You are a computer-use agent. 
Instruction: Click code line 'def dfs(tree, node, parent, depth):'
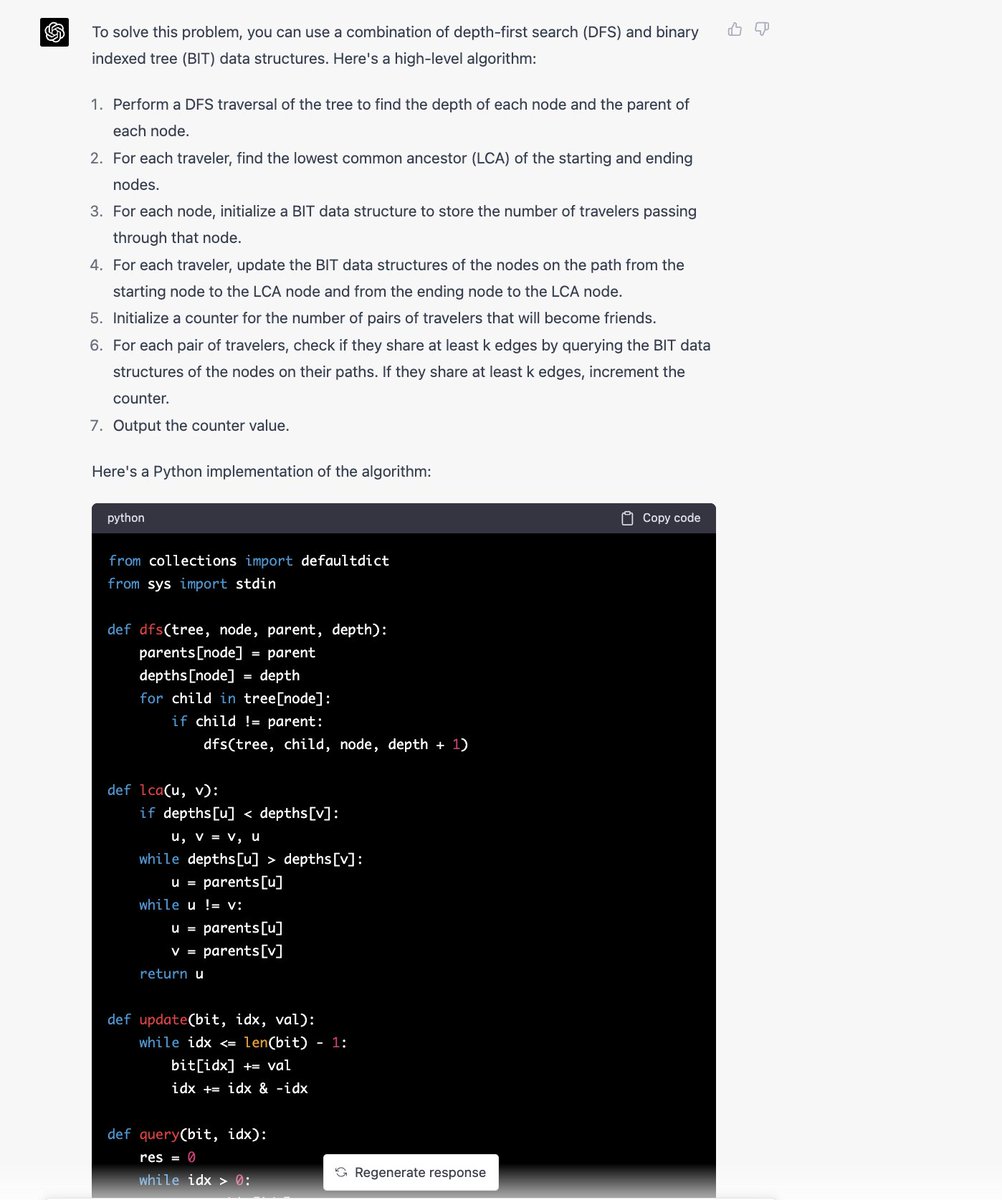point(247,629)
